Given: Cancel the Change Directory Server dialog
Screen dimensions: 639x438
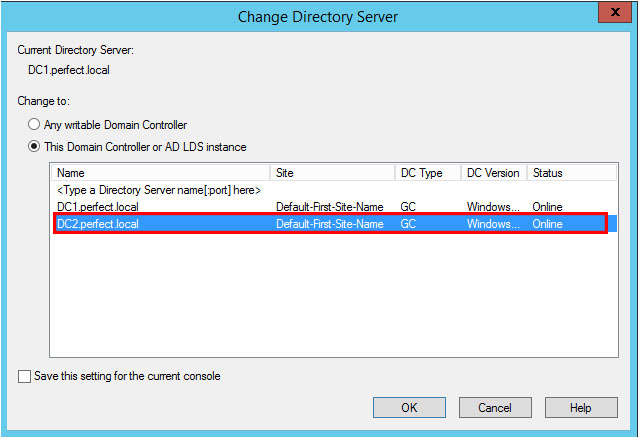Looking at the screenshot, I should pyautogui.click(x=495, y=407).
